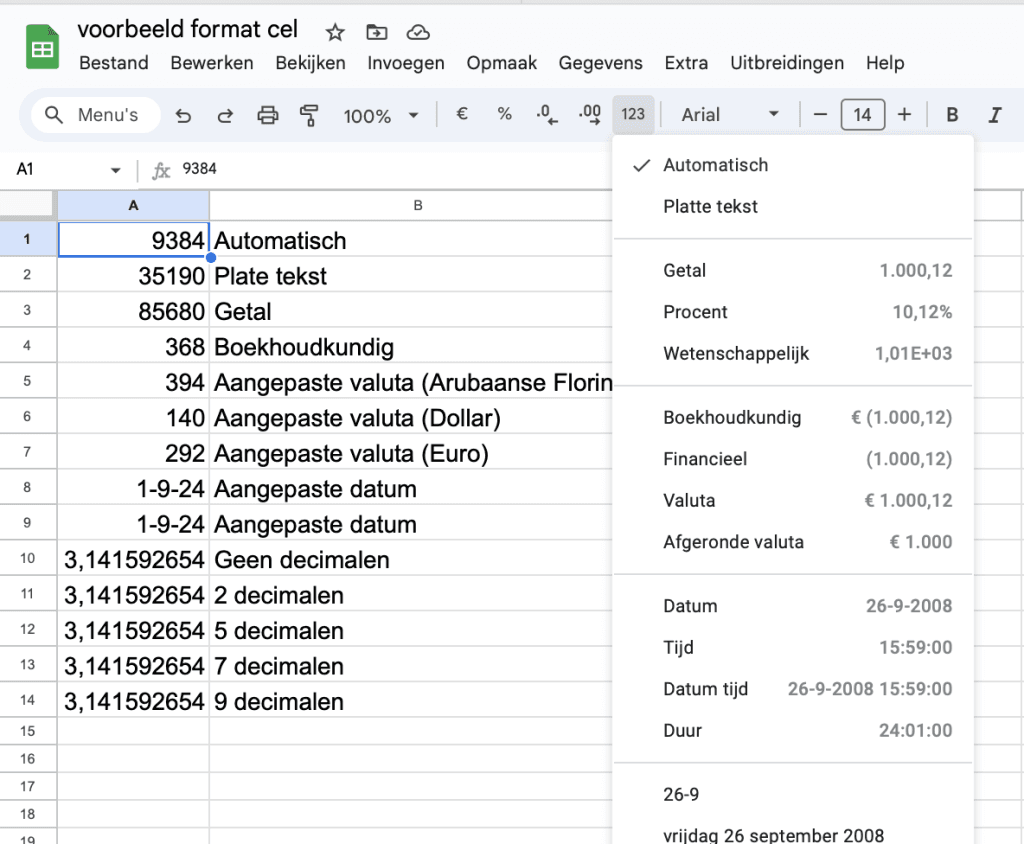1024x844 pixels.
Task: Apply percent format icon
Action: click(x=504, y=114)
